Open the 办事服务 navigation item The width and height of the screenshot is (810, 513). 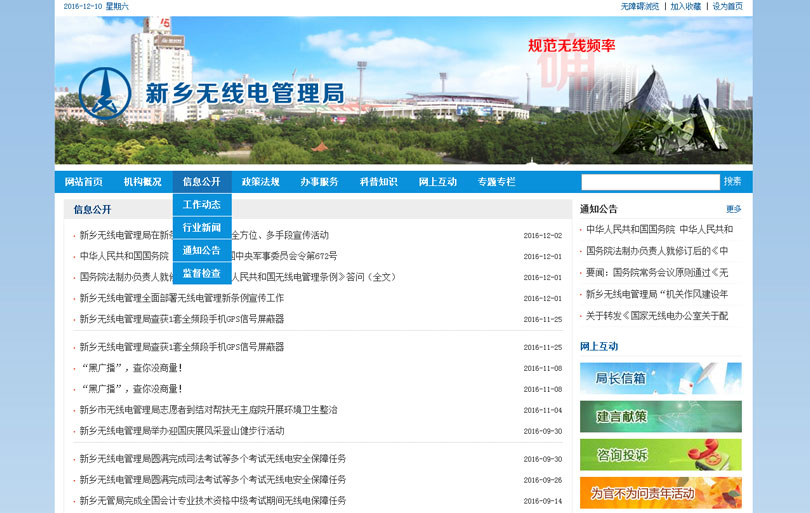pos(320,182)
